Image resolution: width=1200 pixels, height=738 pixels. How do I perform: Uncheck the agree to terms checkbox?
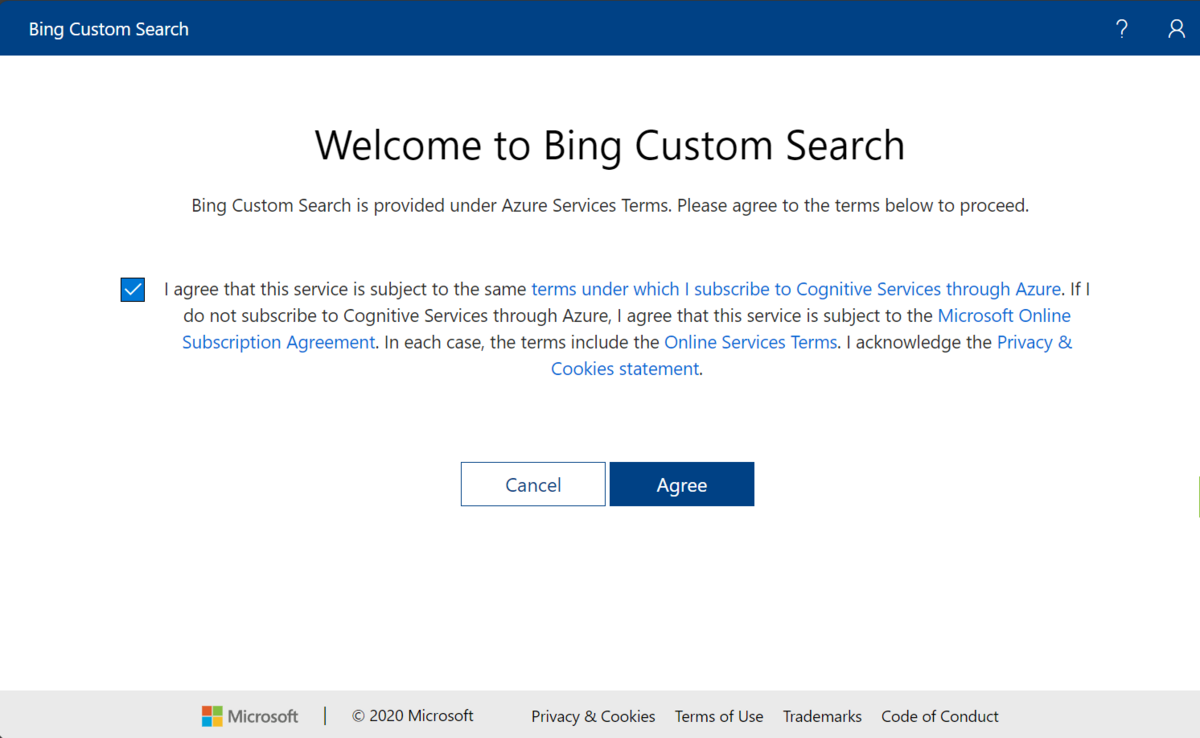pos(132,290)
